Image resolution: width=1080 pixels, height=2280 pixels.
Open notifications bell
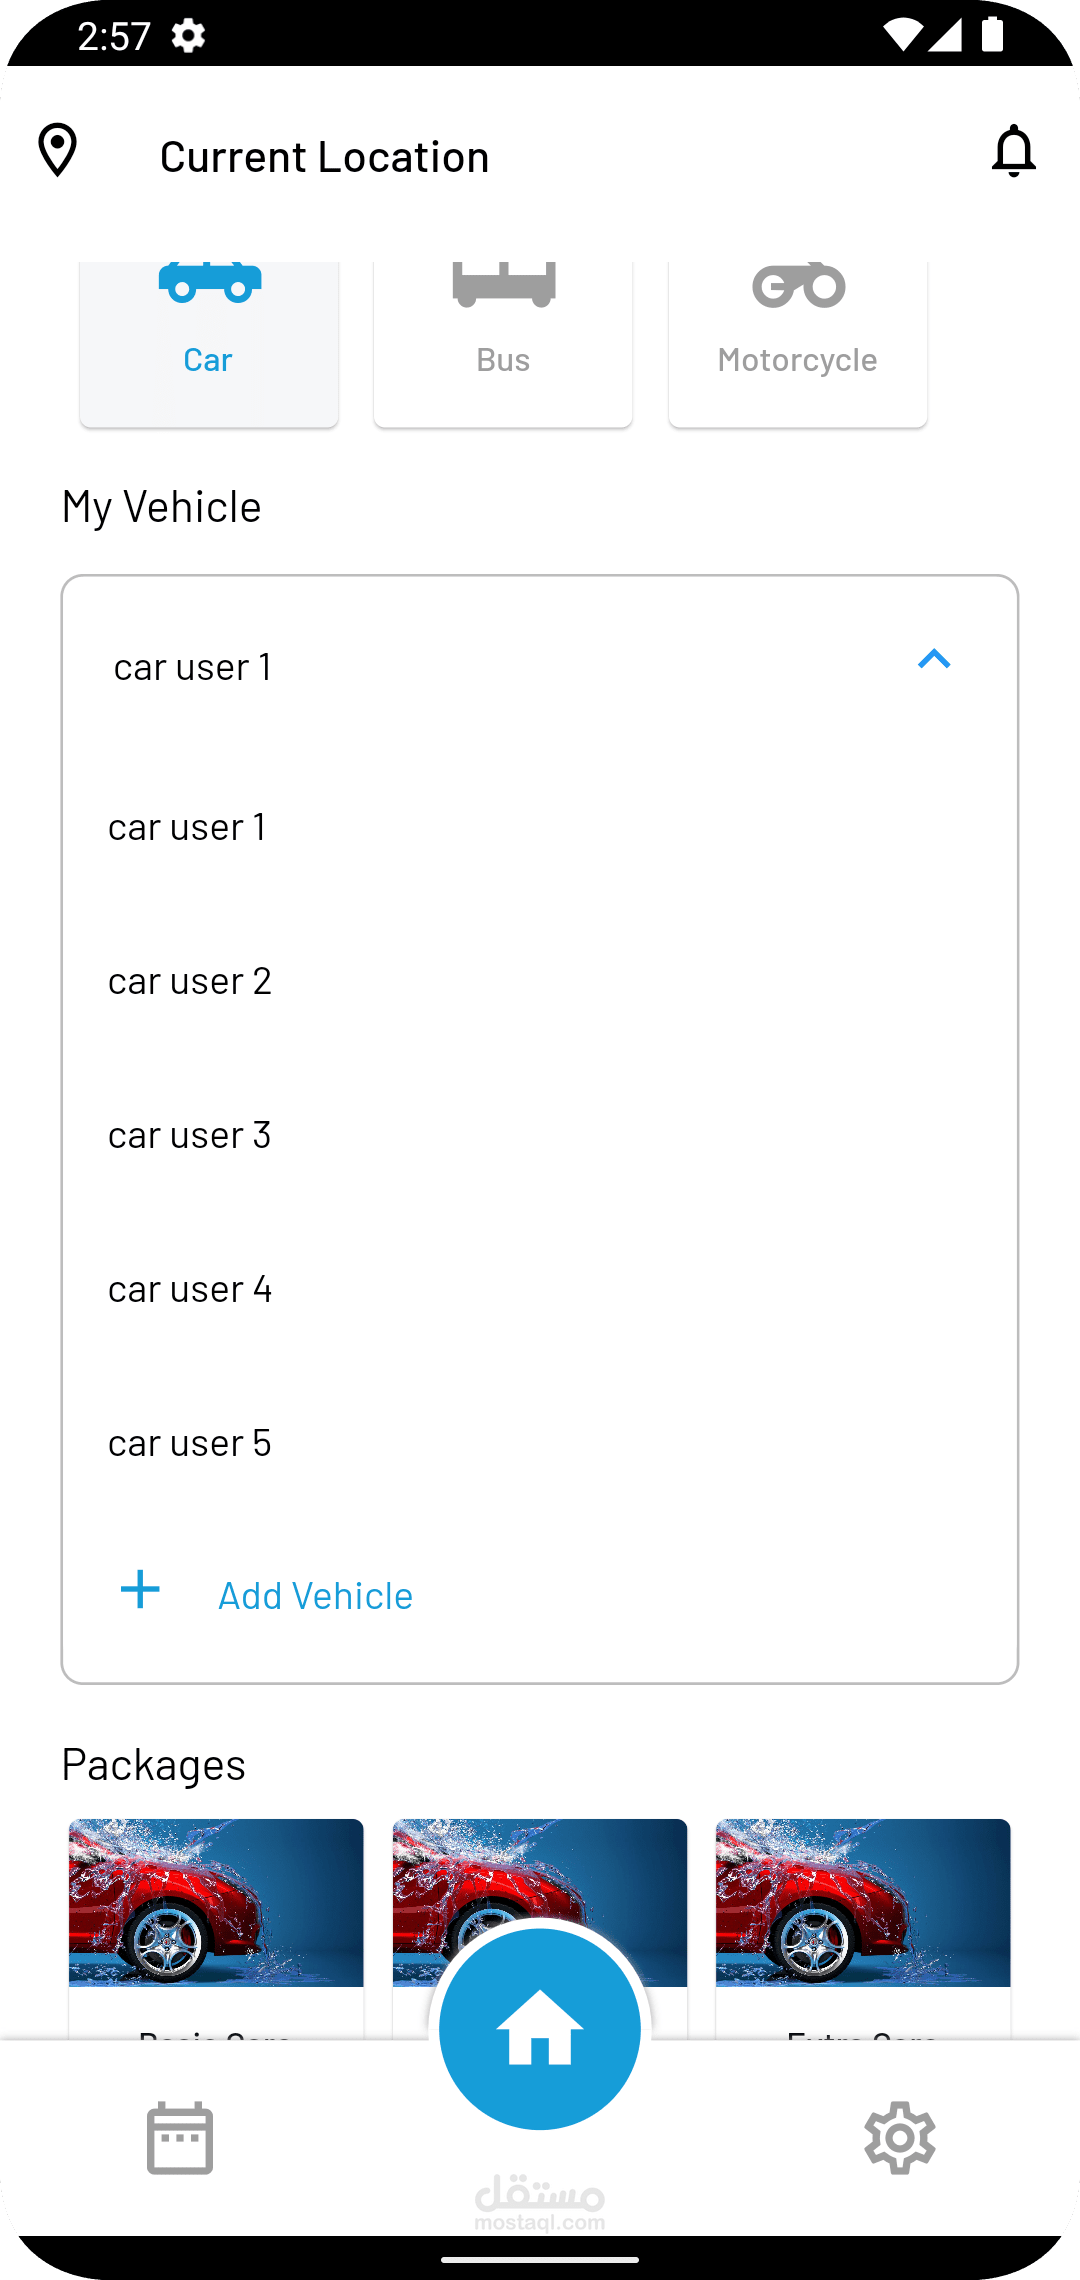pos(1013,151)
